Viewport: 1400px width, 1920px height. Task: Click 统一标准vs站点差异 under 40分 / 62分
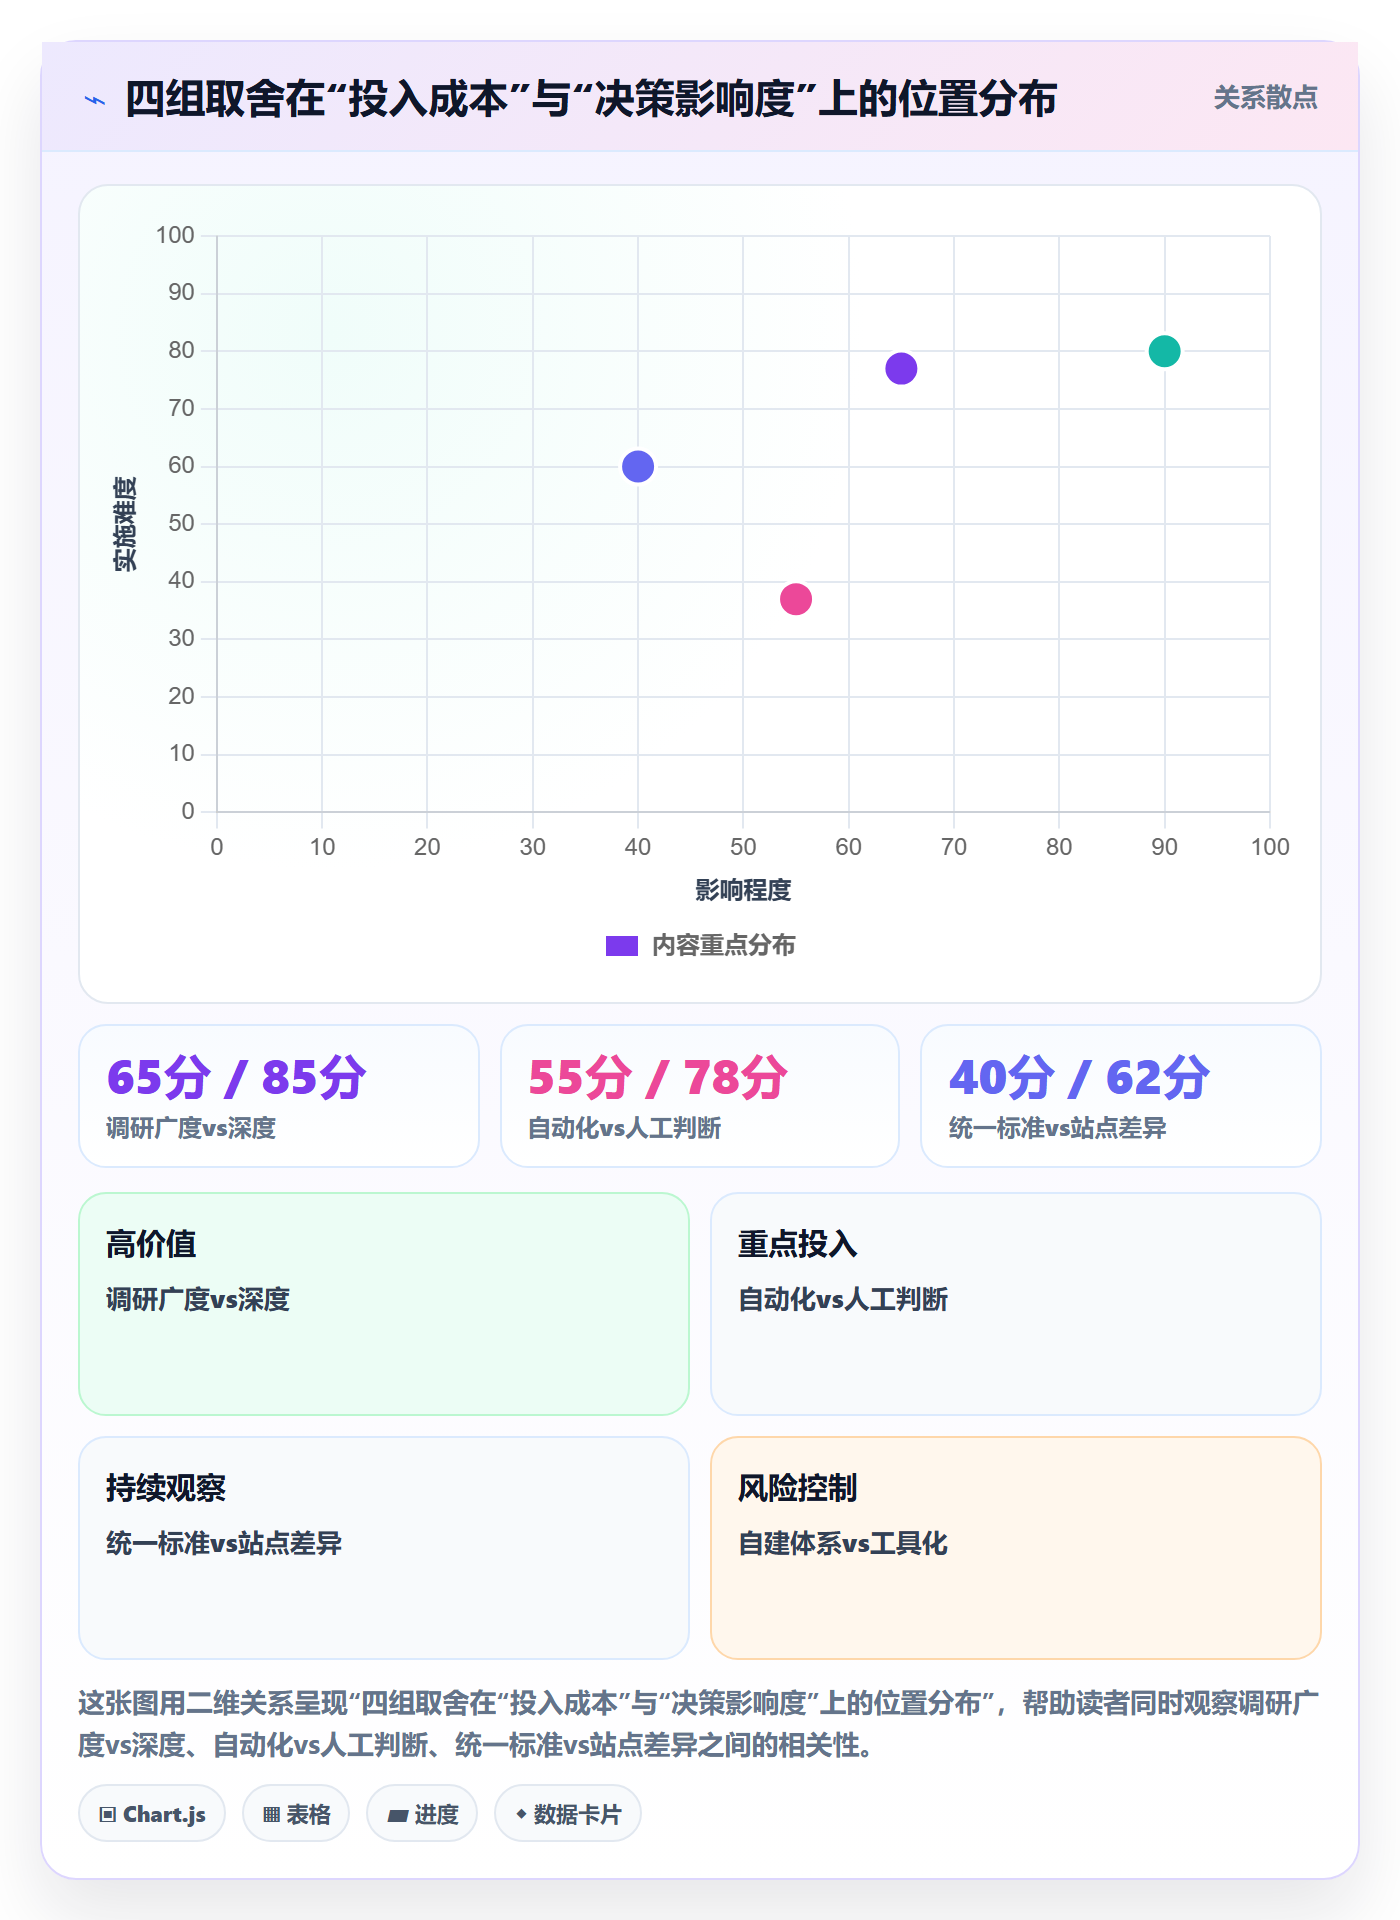click(x=1058, y=1129)
